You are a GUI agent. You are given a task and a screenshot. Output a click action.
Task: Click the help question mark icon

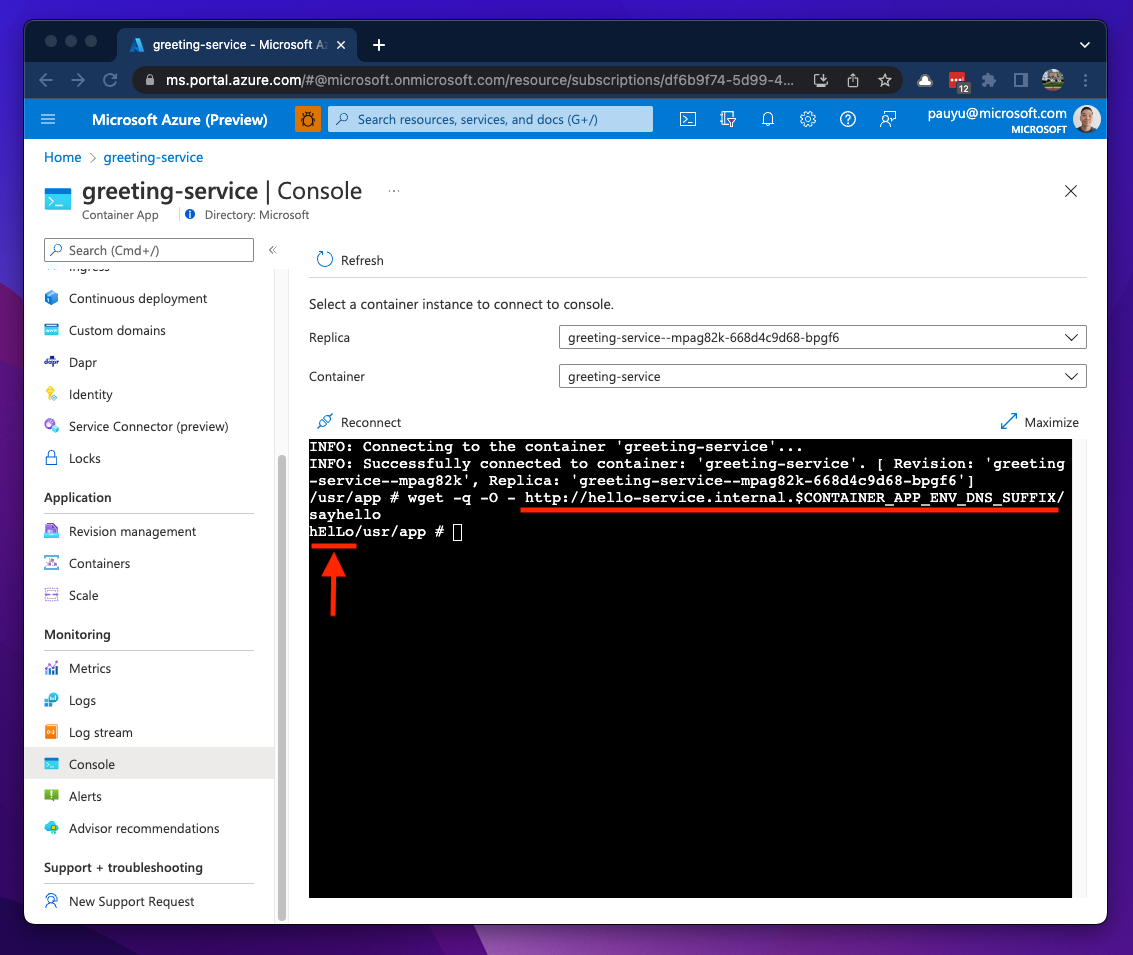[848, 119]
